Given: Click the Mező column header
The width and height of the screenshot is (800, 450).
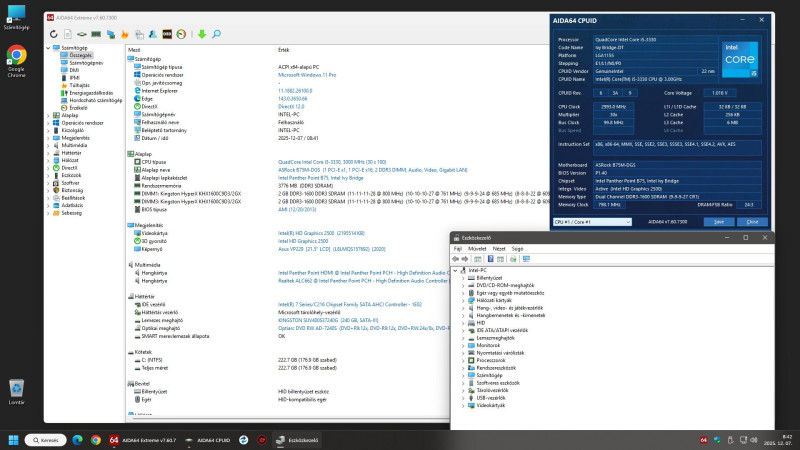Looking at the screenshot, I should pyautogui.click(x=134, y=50).
